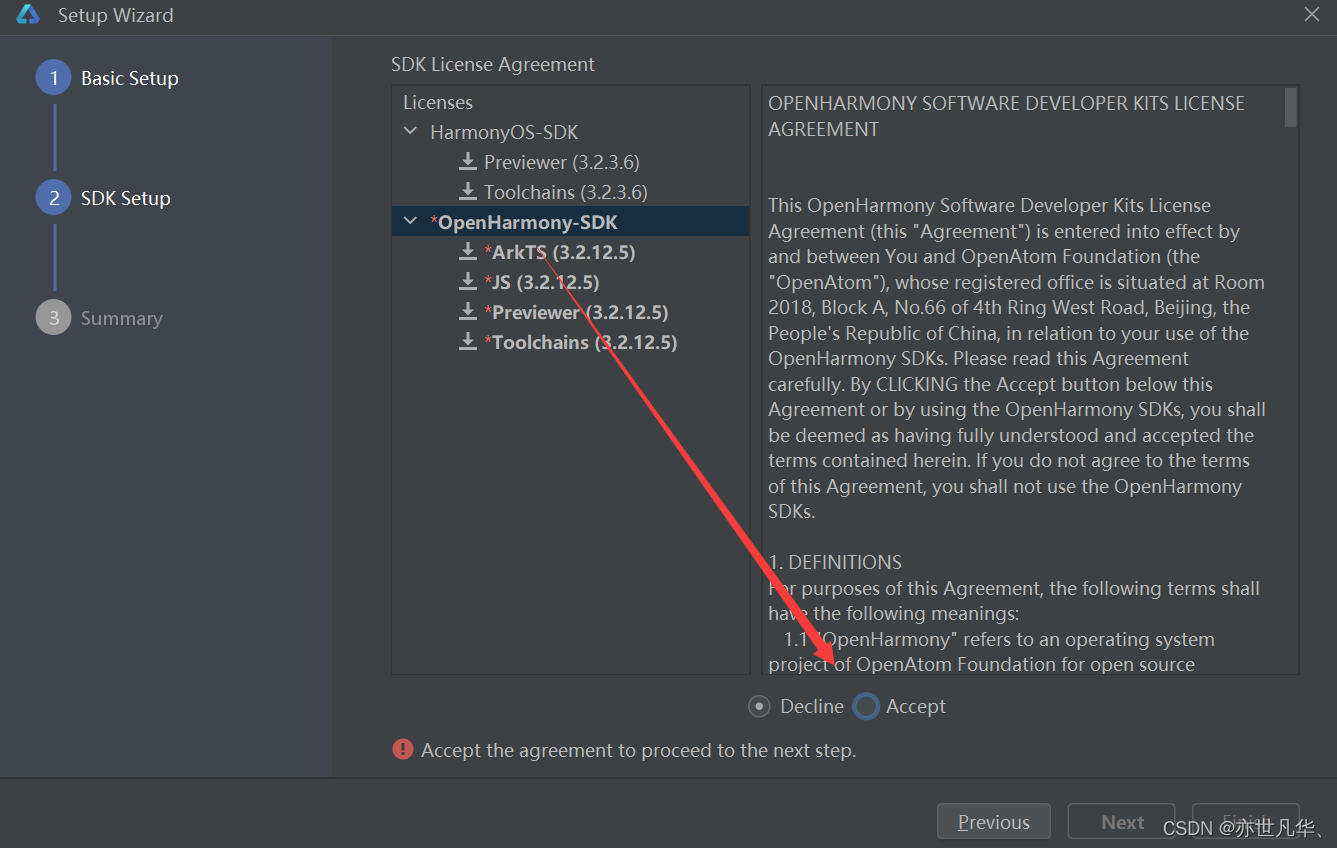Select OpenHarmony Toolchains (3.2.12.5) row

[570, 342]
